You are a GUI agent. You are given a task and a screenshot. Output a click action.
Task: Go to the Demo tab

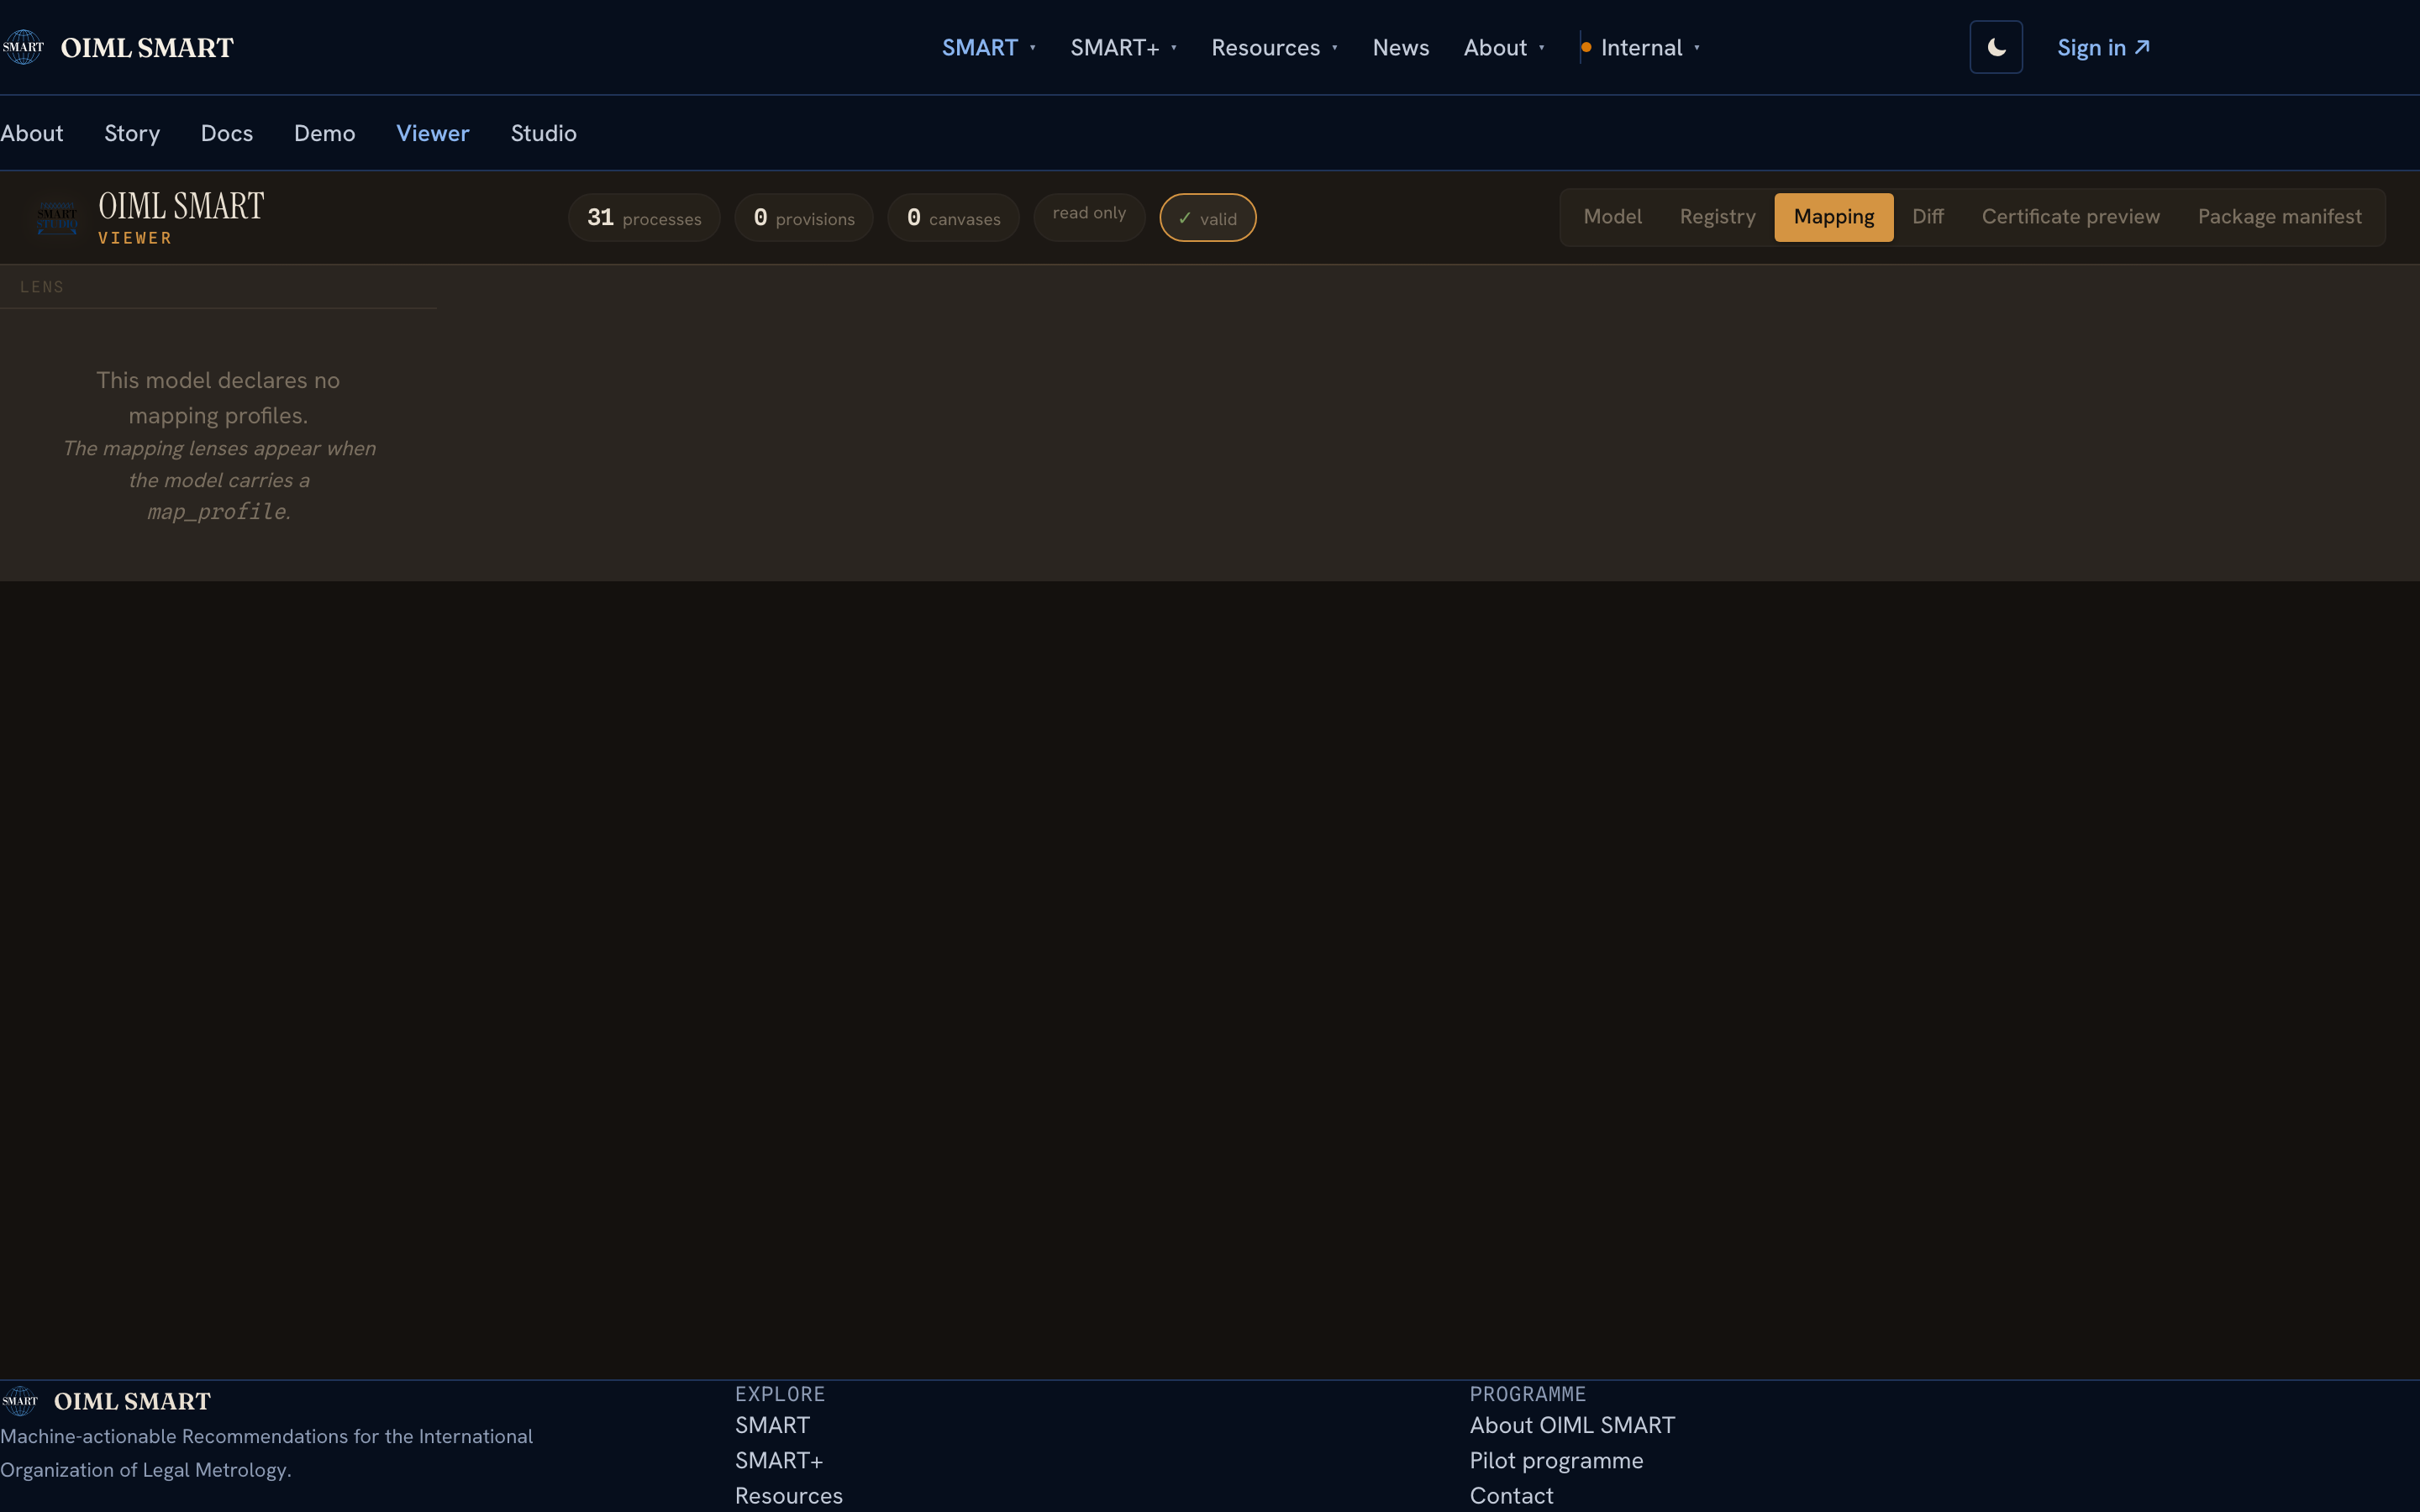point(324,133)
